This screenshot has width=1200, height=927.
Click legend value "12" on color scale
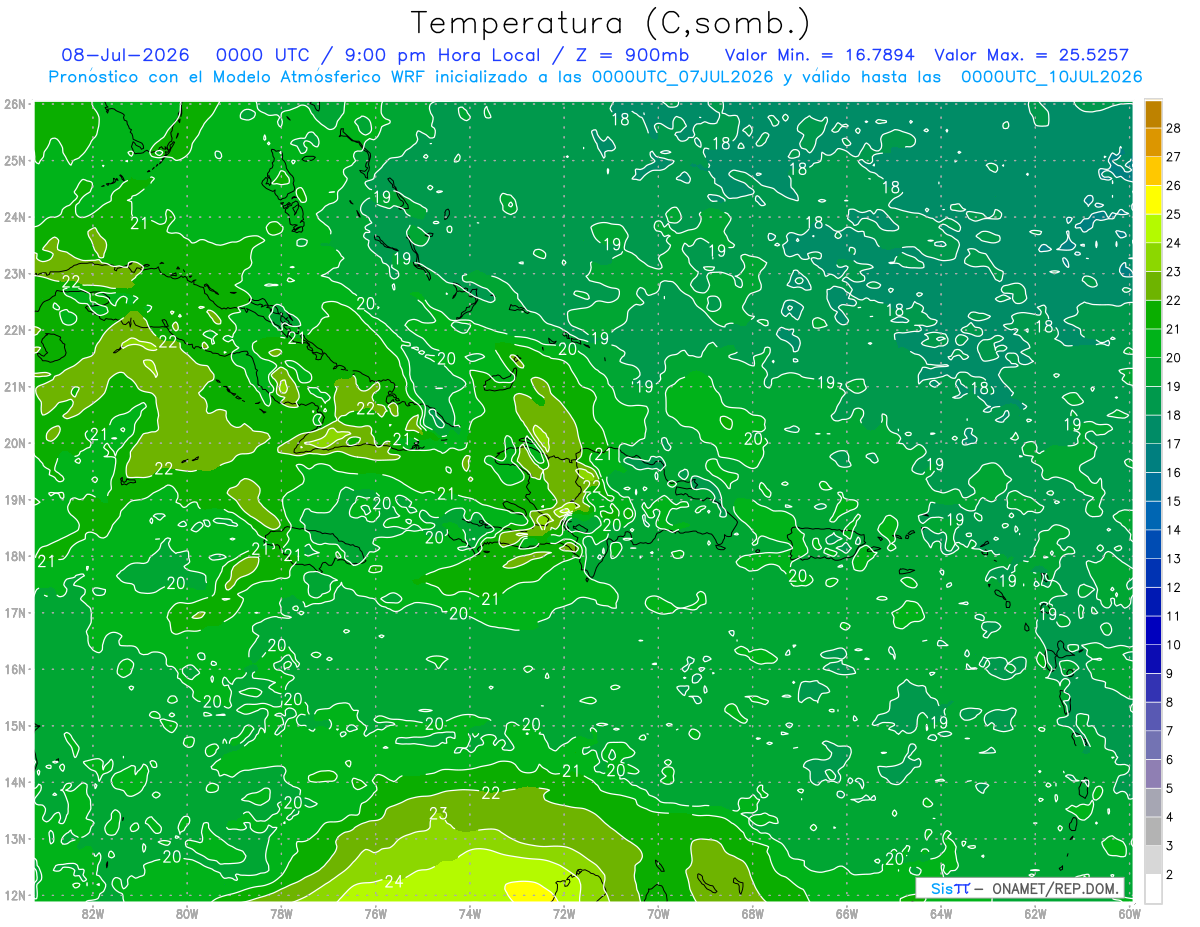point(1174,587)
